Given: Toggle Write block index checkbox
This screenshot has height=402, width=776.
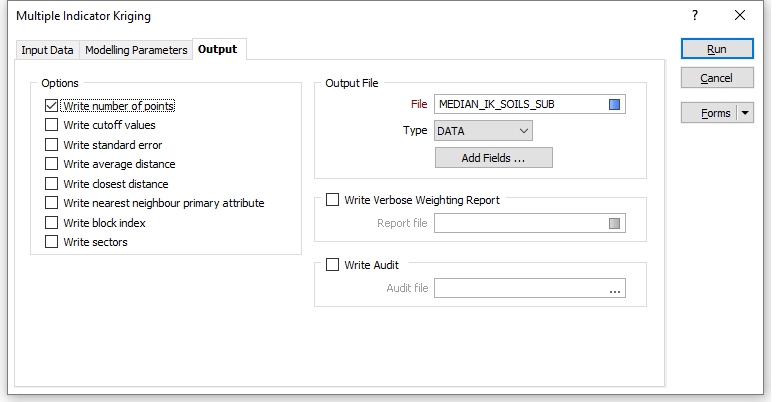Looking at the screenshot, I should [x=51, y=223].
